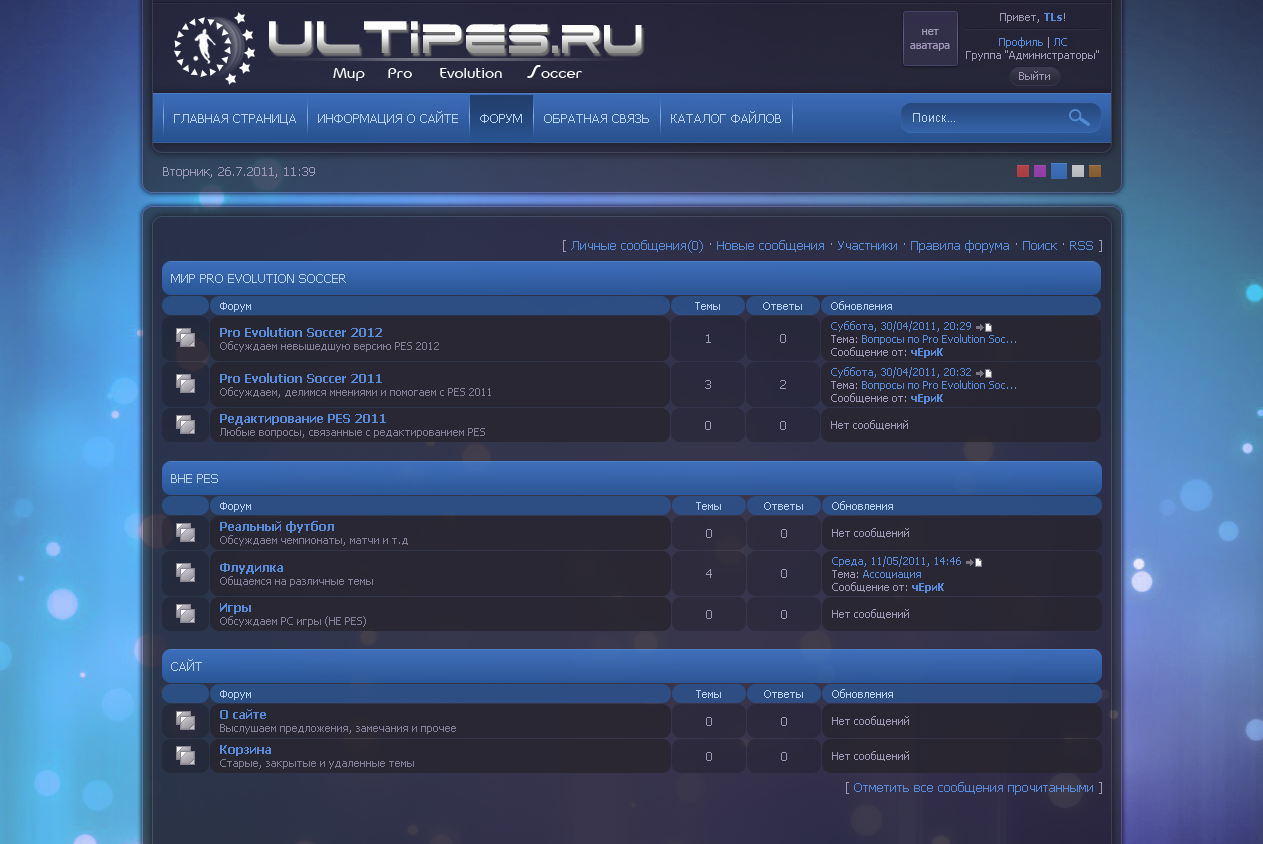Click the Корзина forum folder icon
The width and height of the screenshot is (1263, 844).
click(185, 755)
